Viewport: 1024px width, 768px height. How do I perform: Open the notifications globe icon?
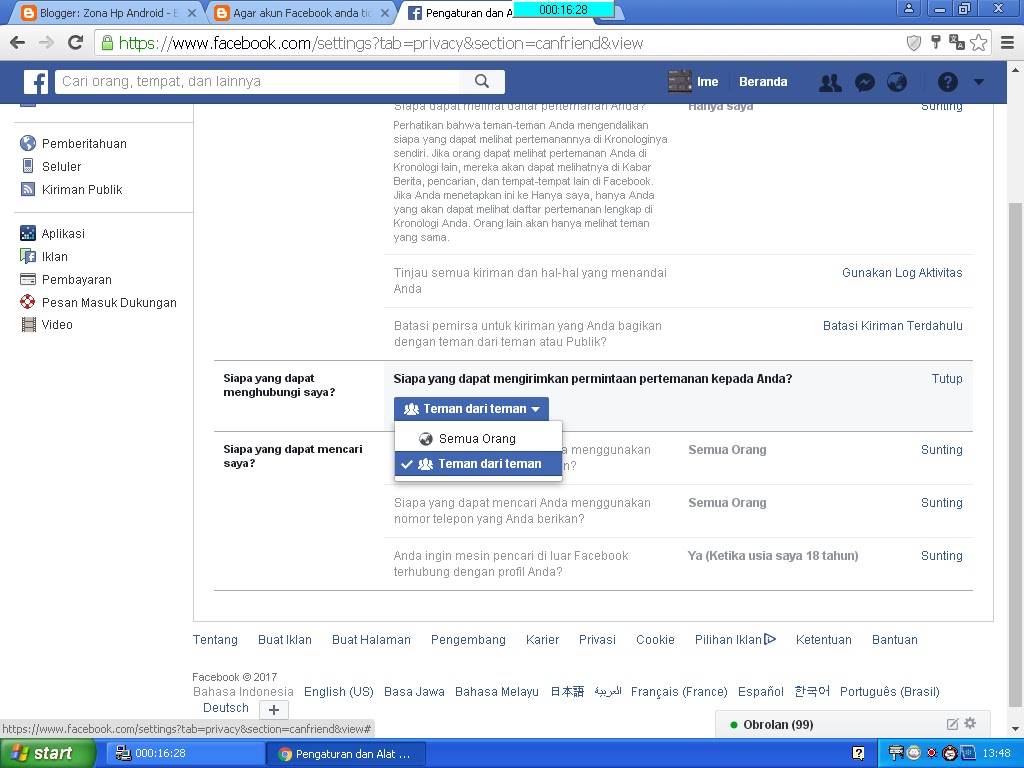897,82
